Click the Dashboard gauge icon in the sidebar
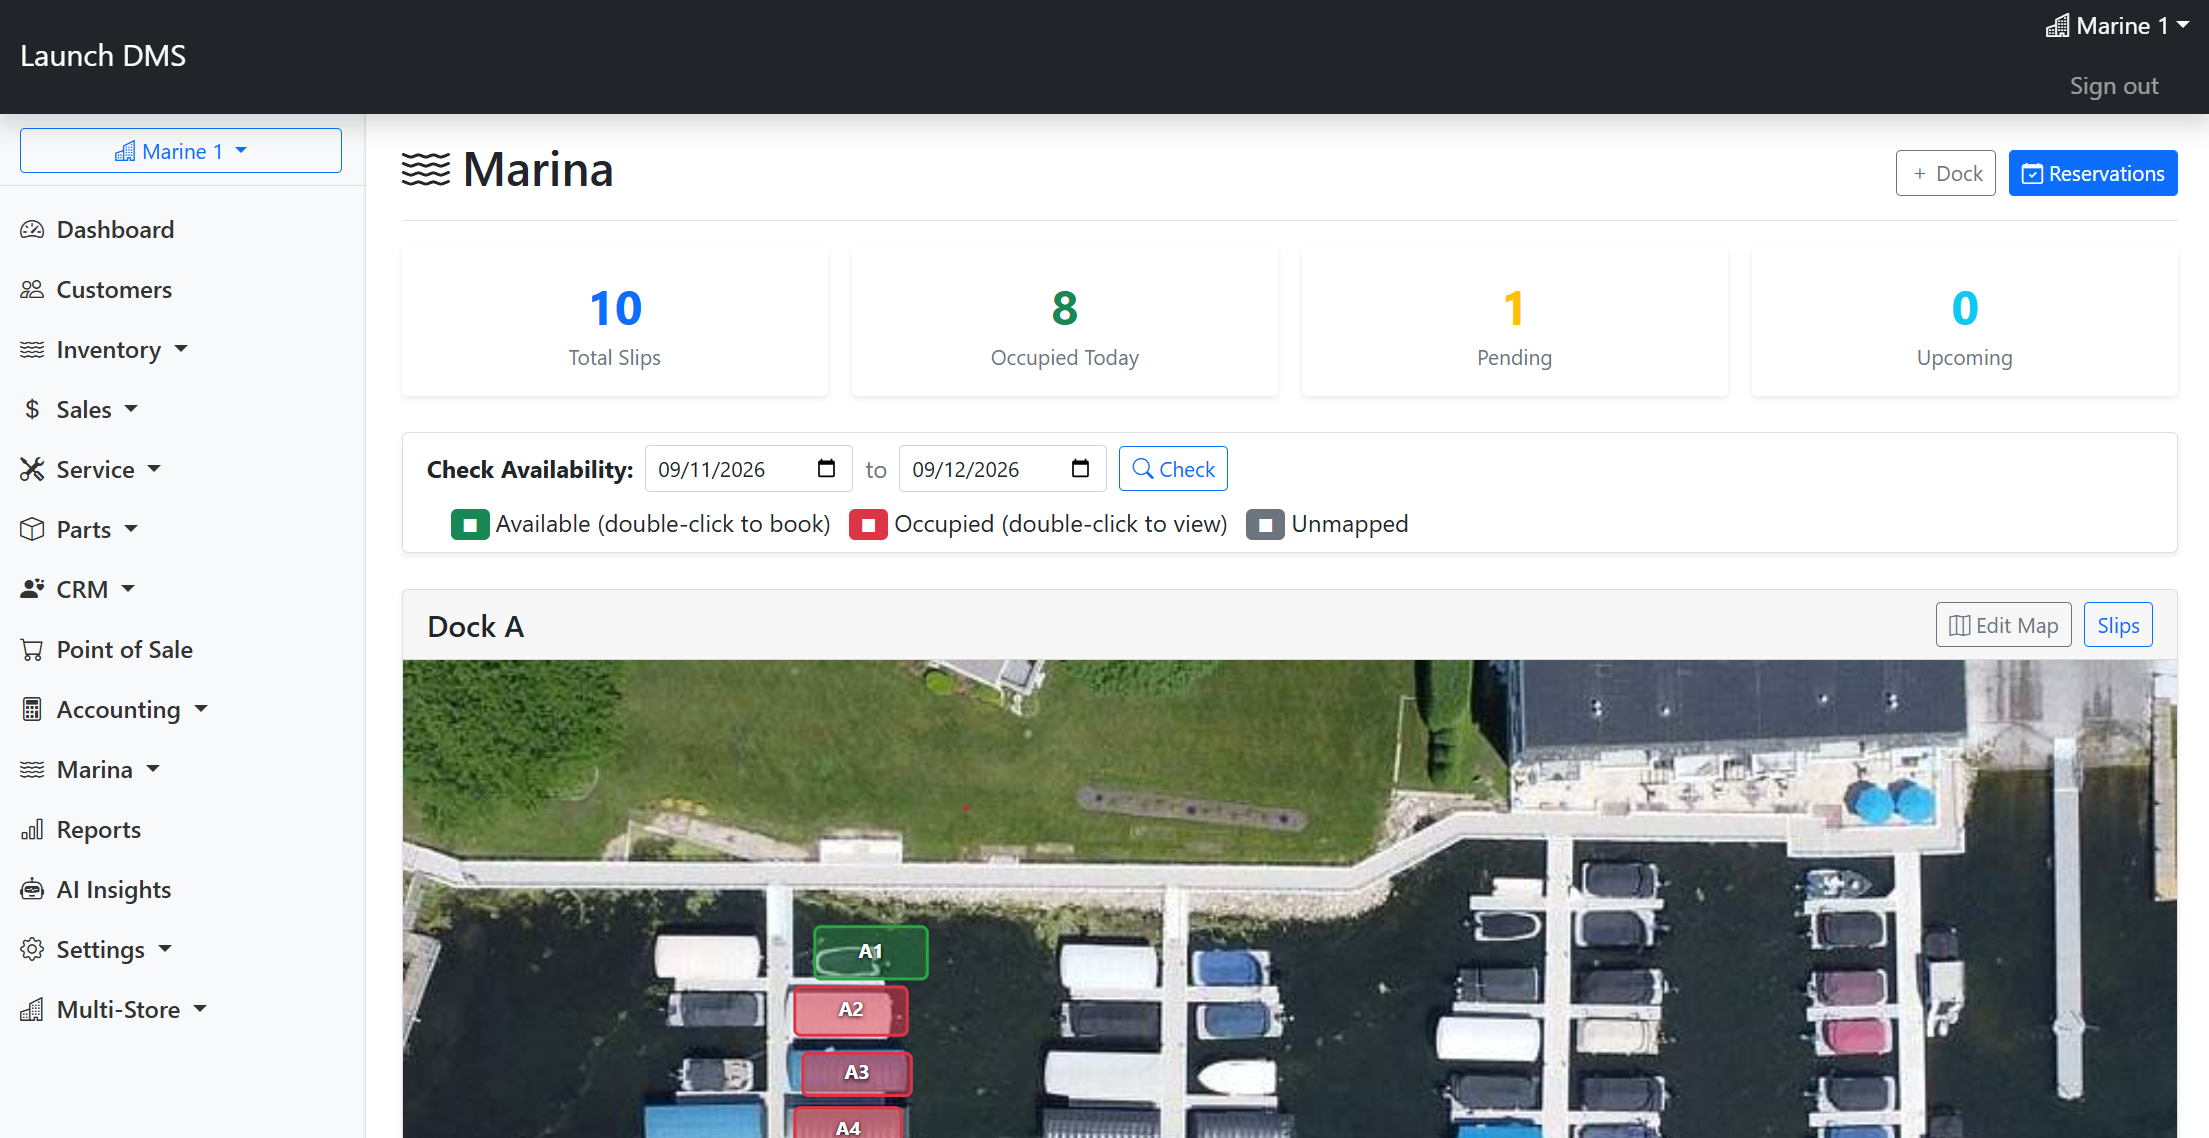 point(32,230)
